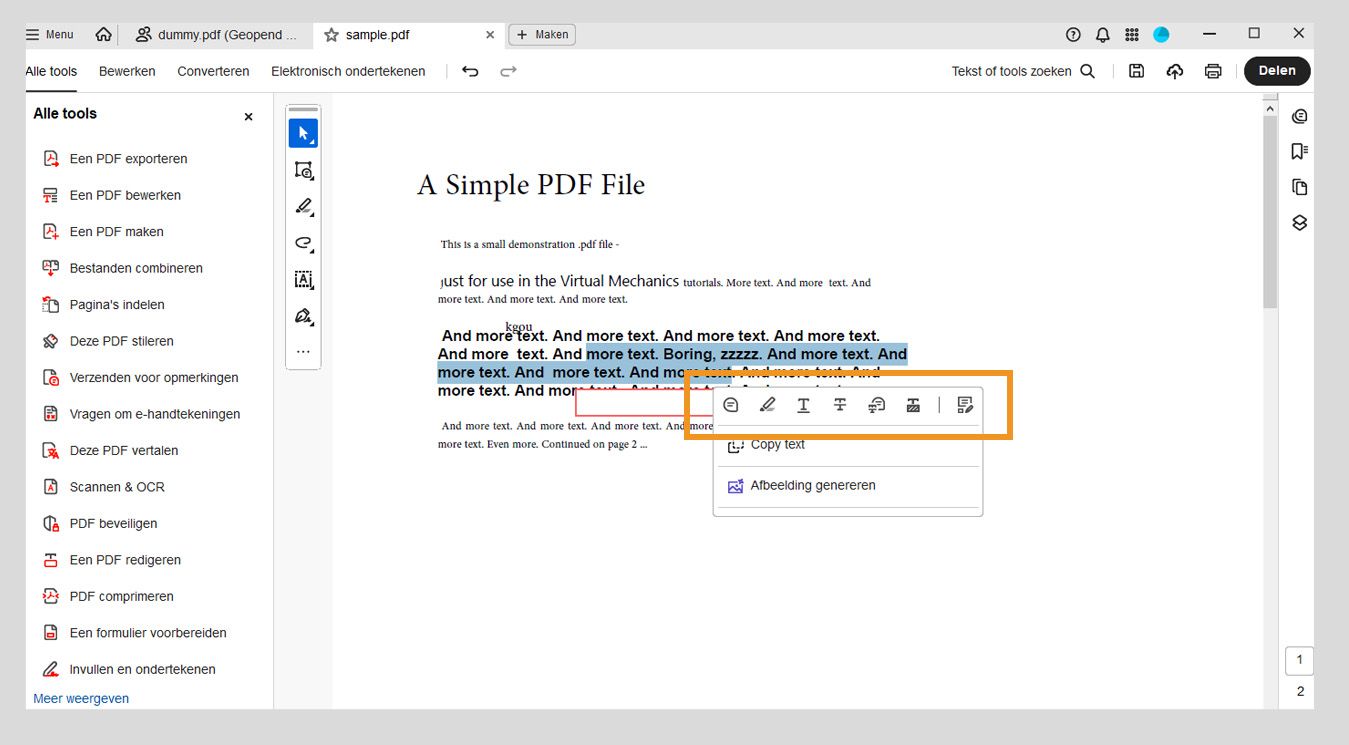Choose the selection arrow tool
Screen dimensions: 1349x745
303,133
